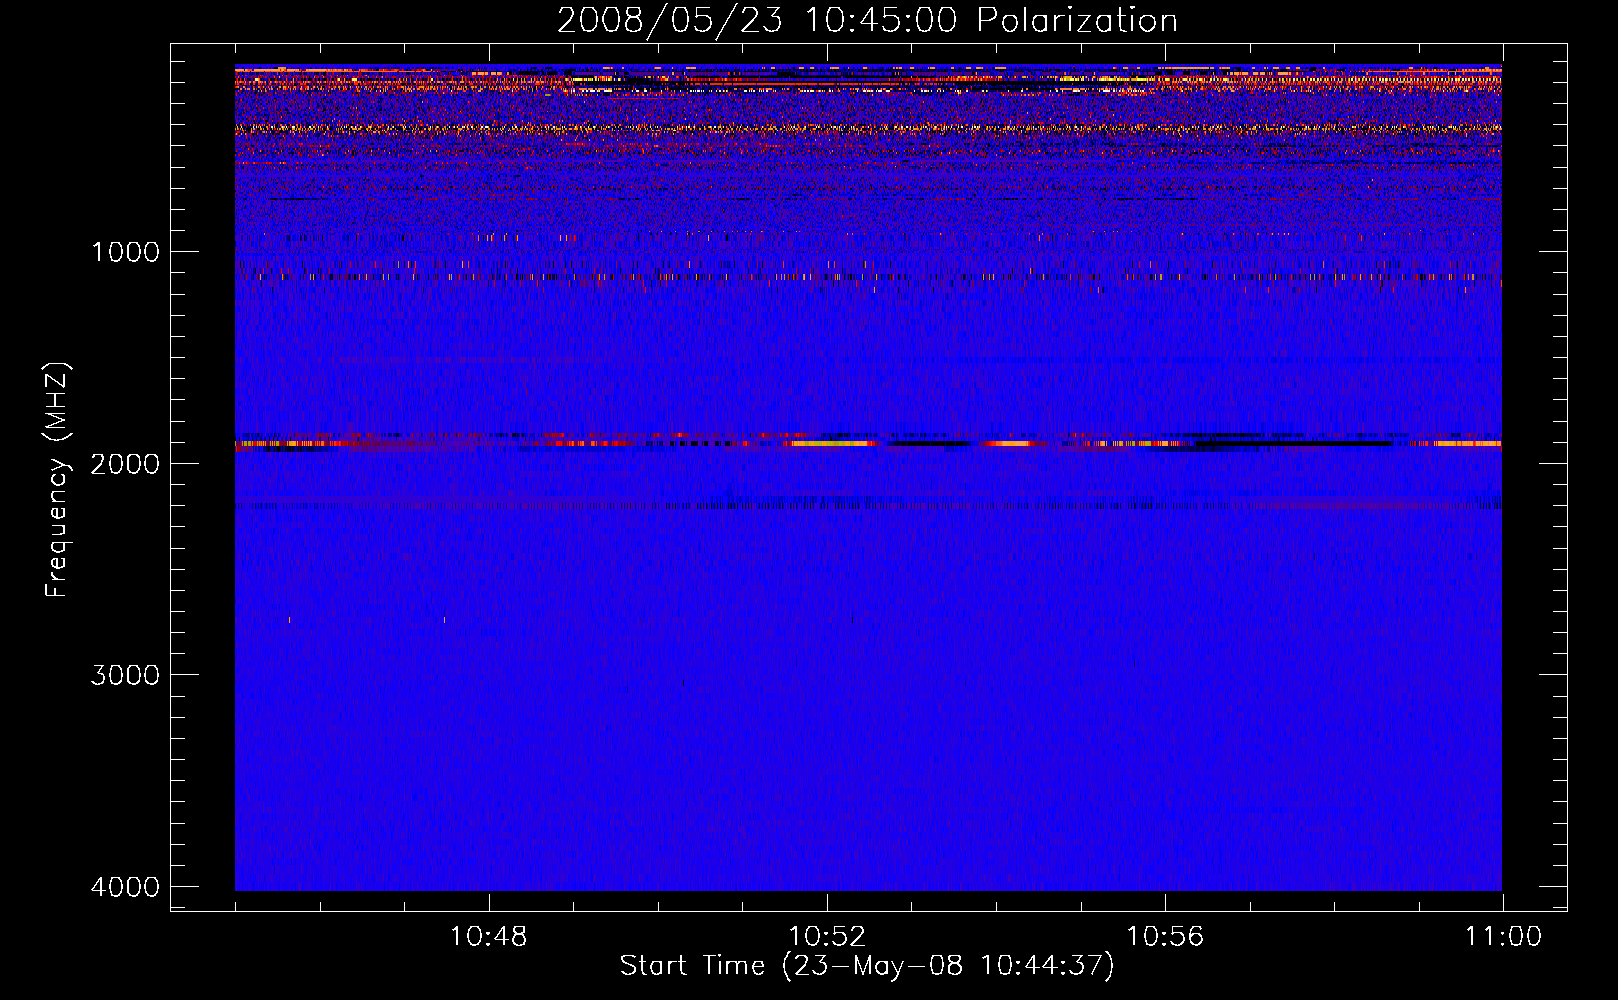
Task: Click the plot title '2008/05/23 10:45:00 Polarization'
Action: click(x=867, y=20)
